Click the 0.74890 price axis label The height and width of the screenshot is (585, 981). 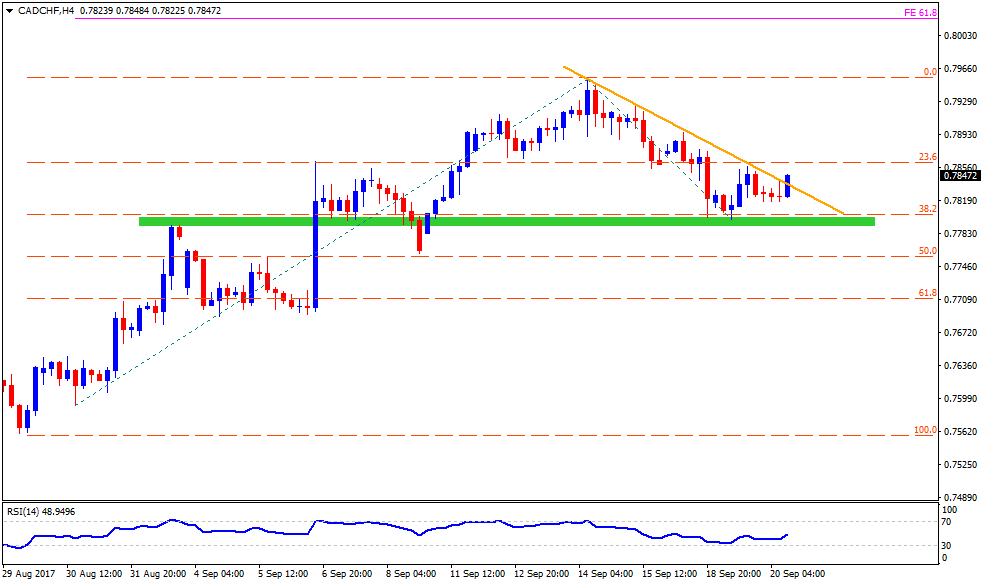[x=961, y=498]
